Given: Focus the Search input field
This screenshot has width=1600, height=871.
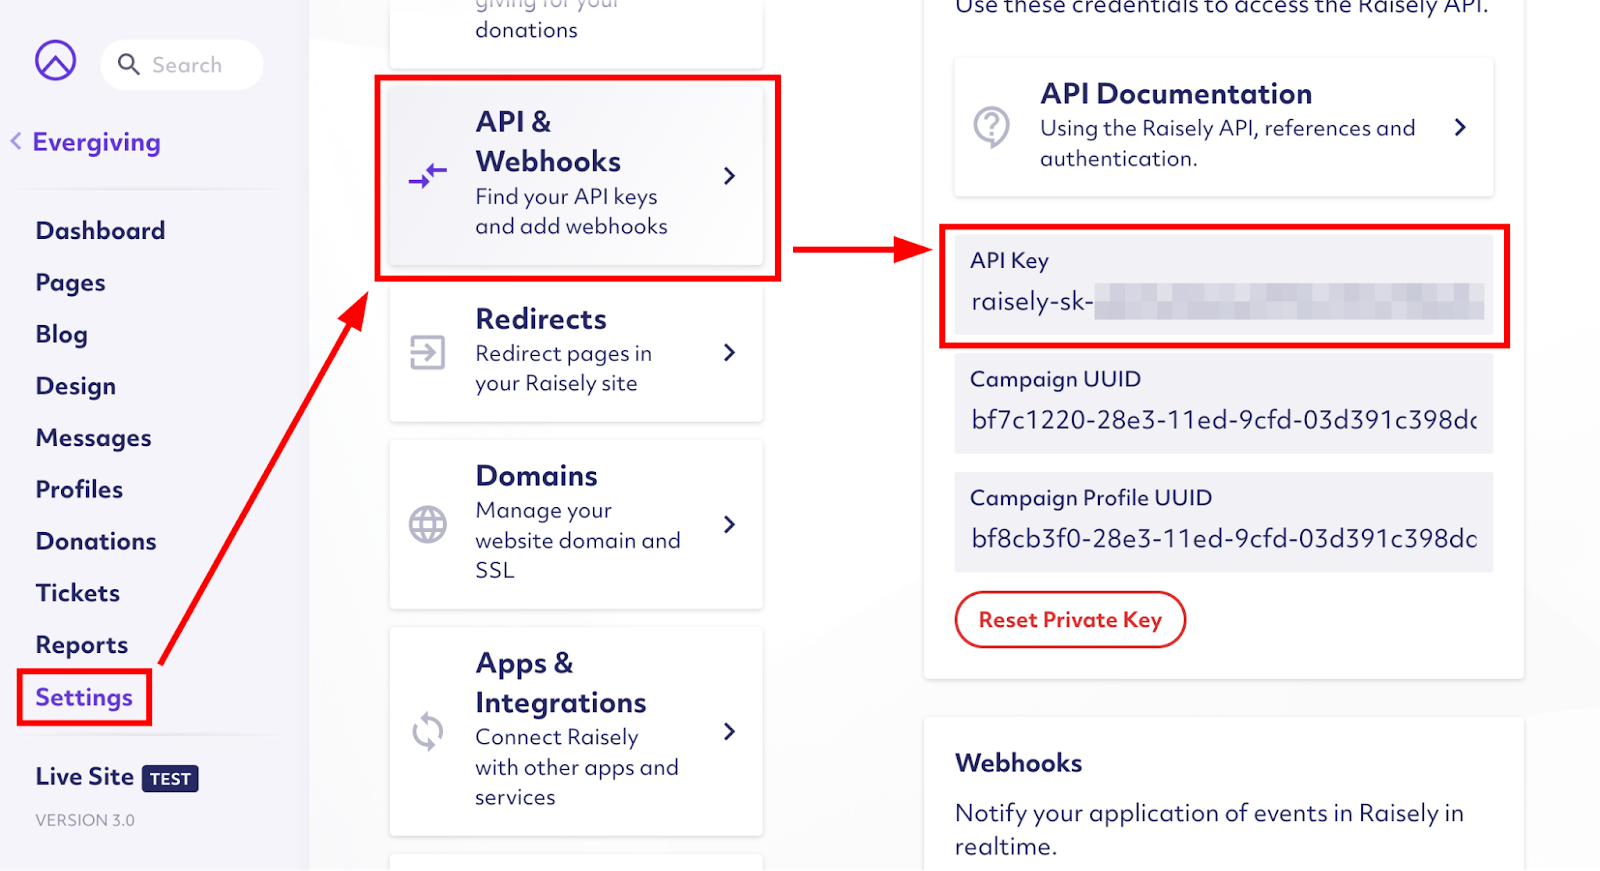Looking at the screenshot, I should (x=182, y=65).
